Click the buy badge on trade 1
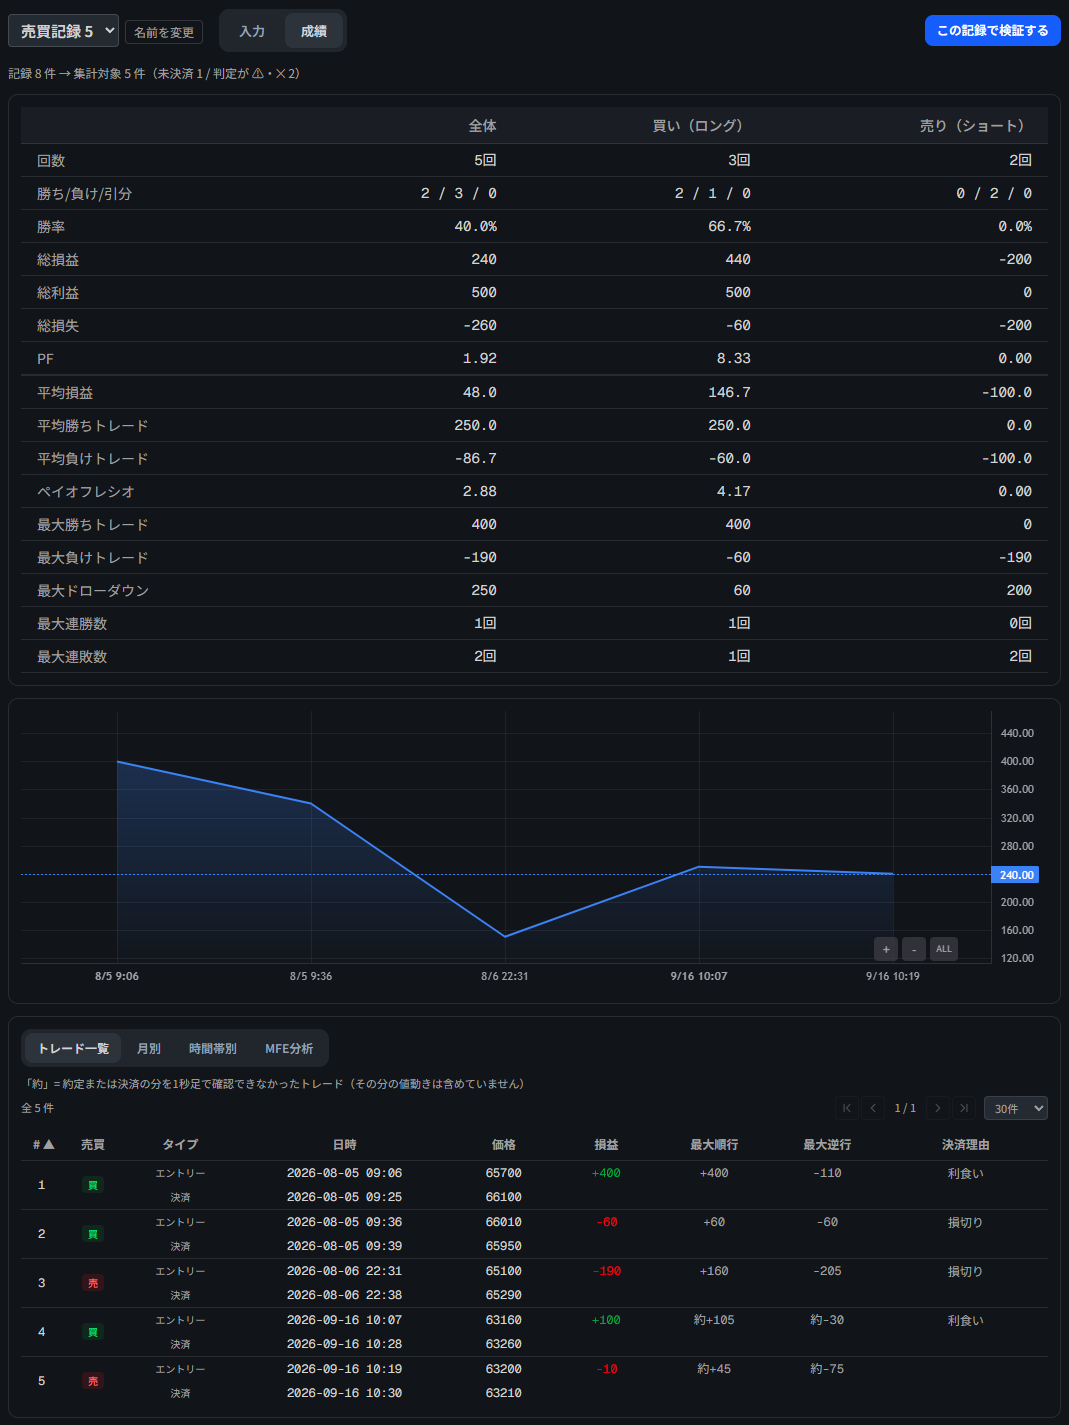The width and height of the screenshot is (1069, 1425). 93,1185
